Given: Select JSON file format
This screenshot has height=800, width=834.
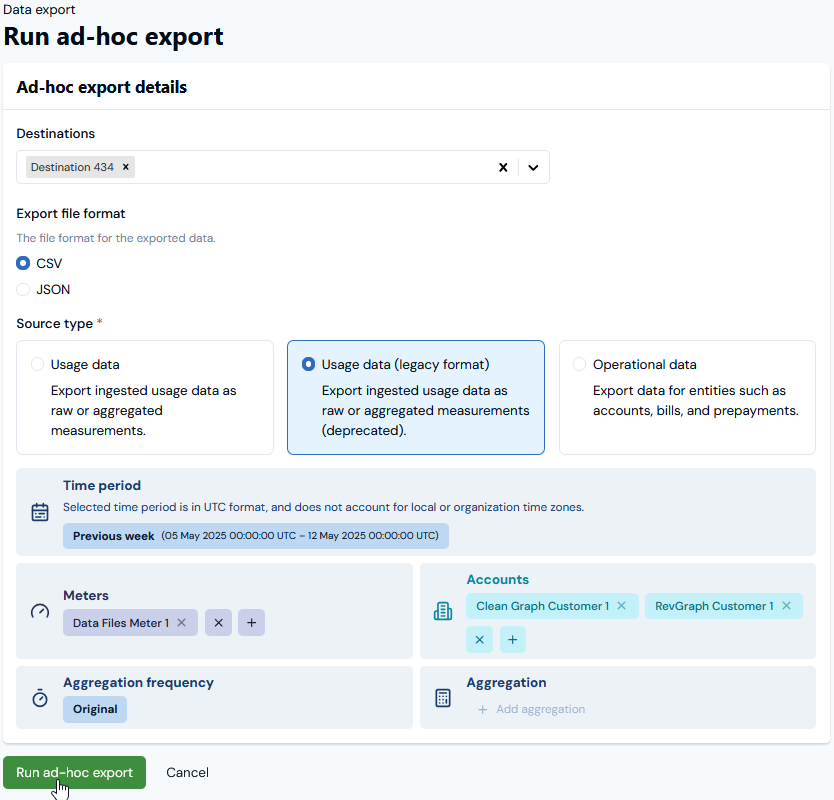Looking at the screenshot, I should click(x=23, y=289).
